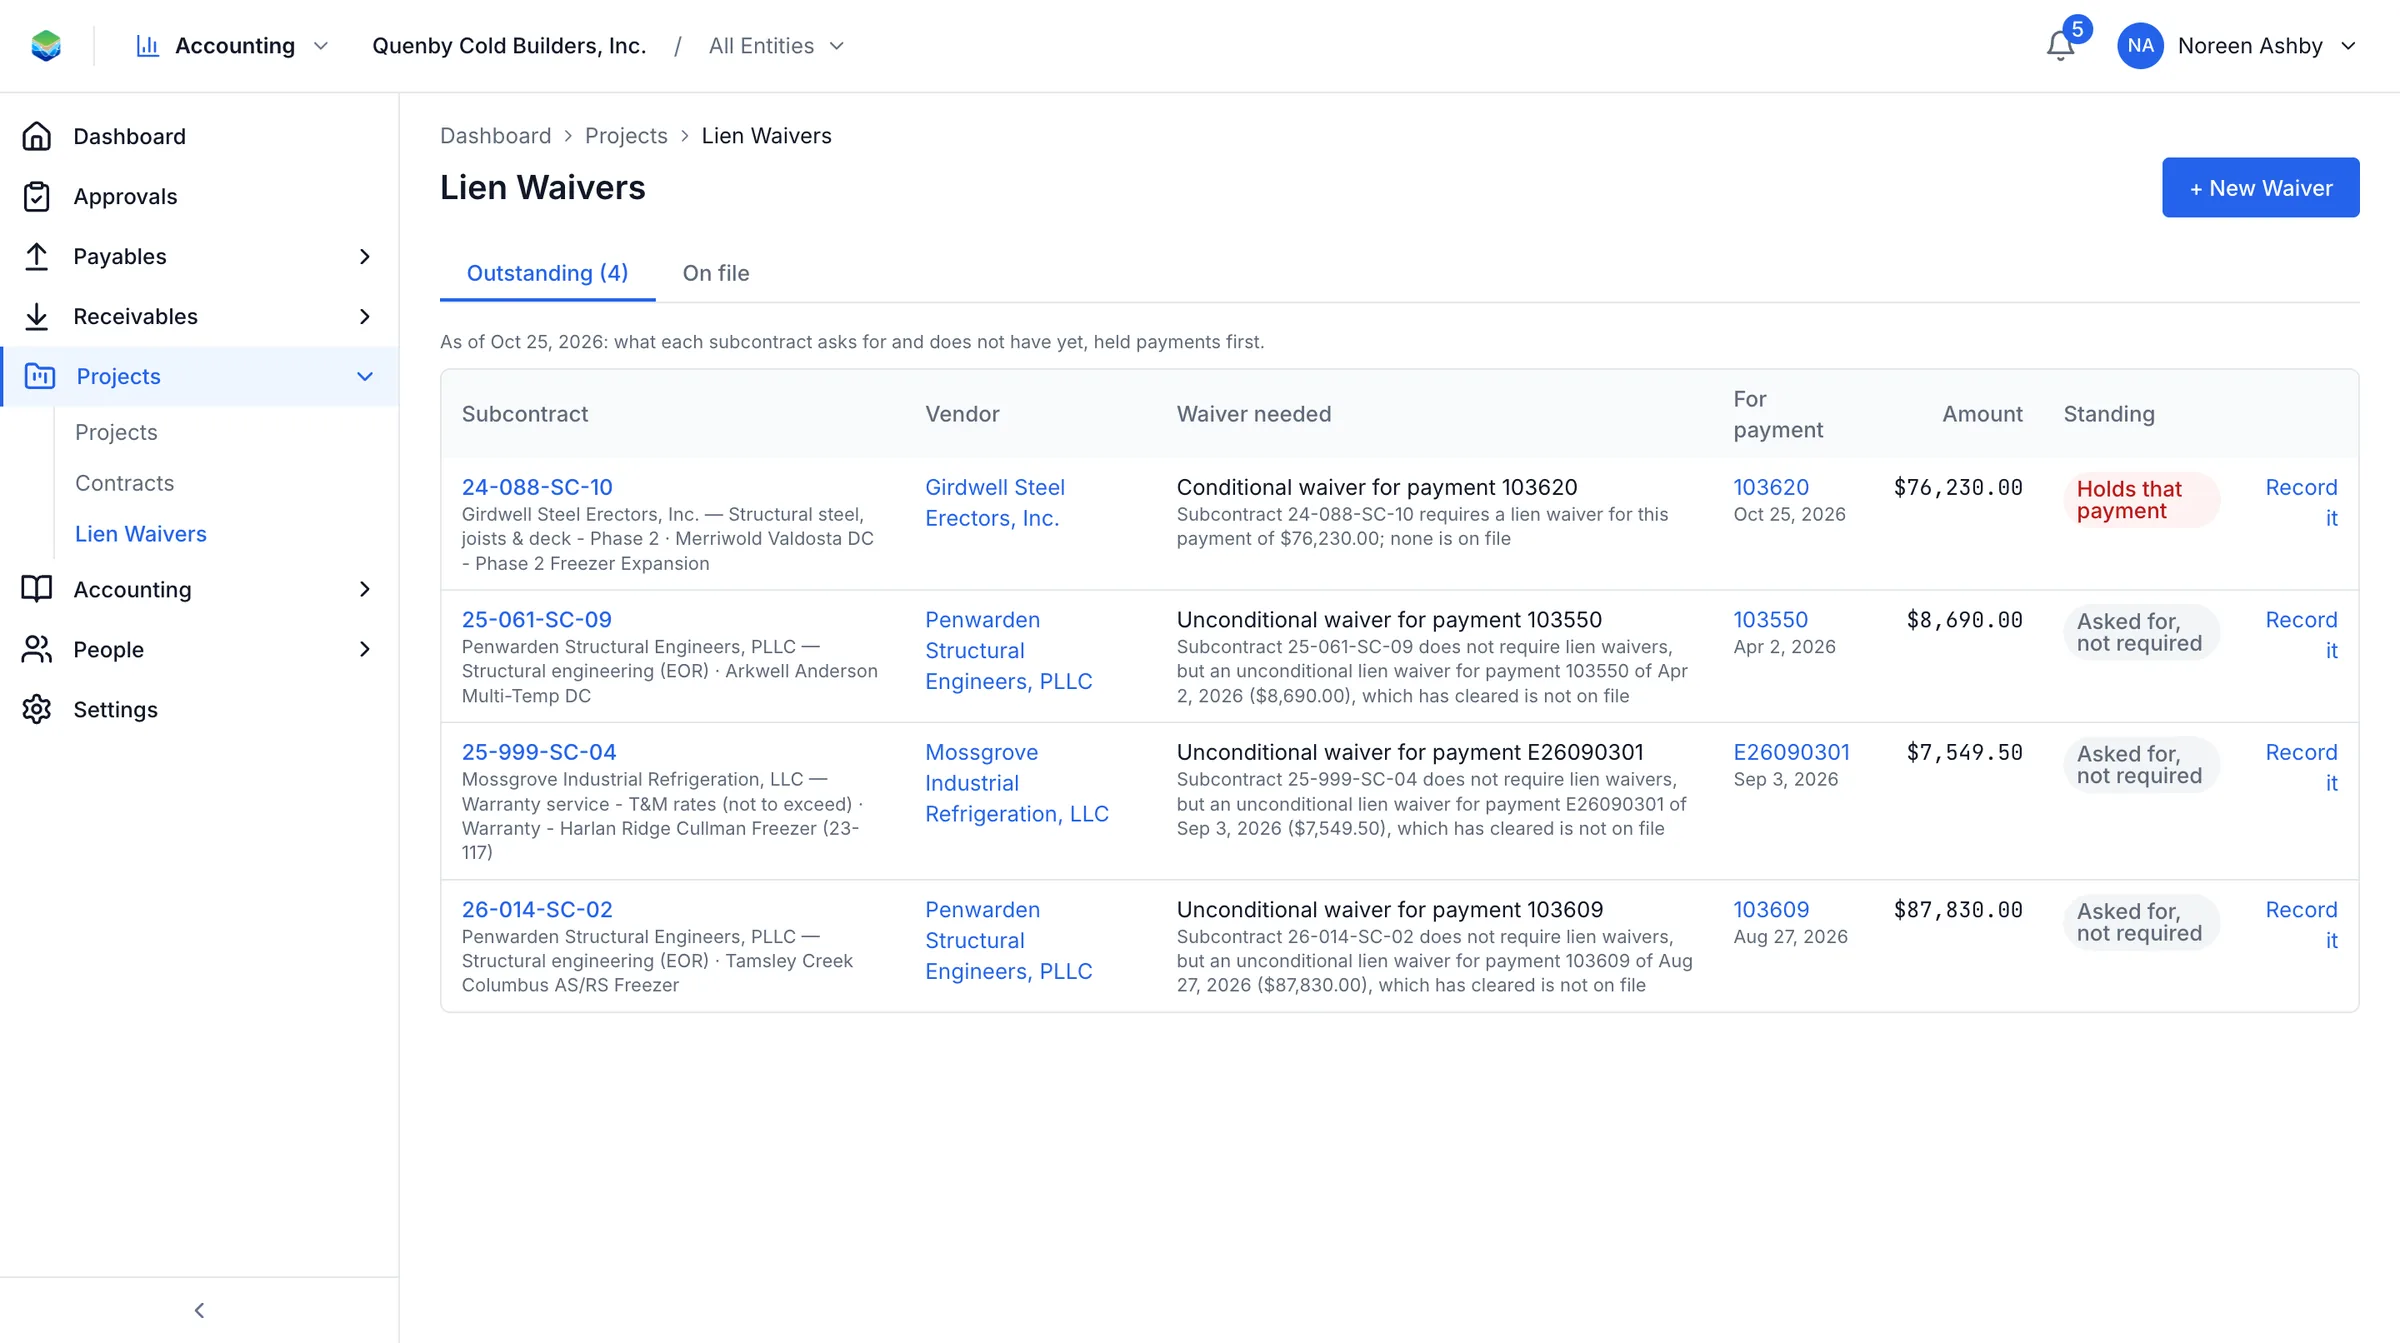
Task: Open vendor Mossgrove Industrial Refrigeration, LLC
Action: [x=1017, y=783]
